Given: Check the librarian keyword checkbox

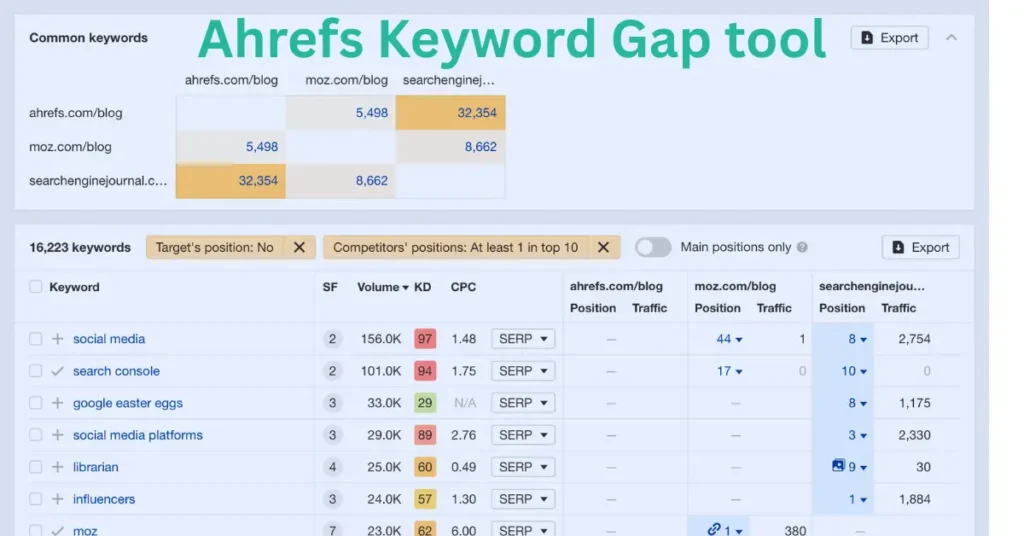Looking at the screenshot, I should [x=35, y=467].
